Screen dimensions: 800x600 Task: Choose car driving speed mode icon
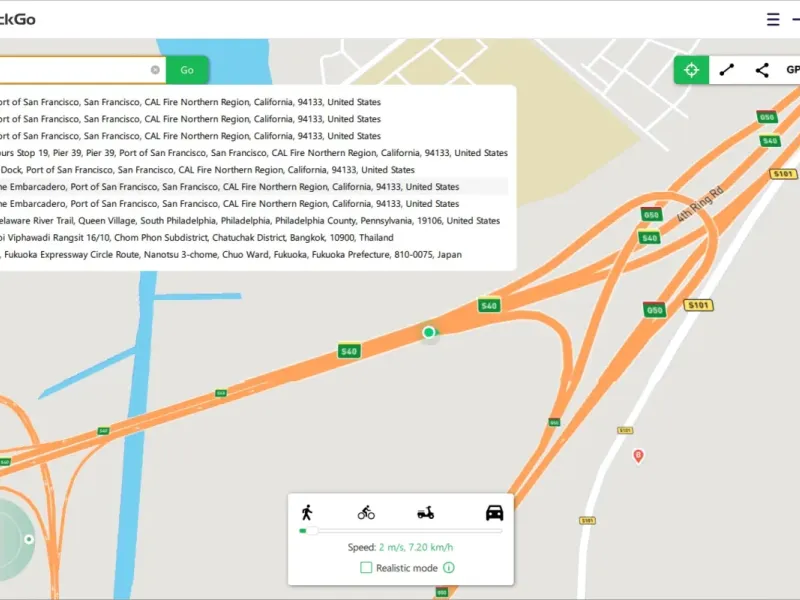(494, 512)
